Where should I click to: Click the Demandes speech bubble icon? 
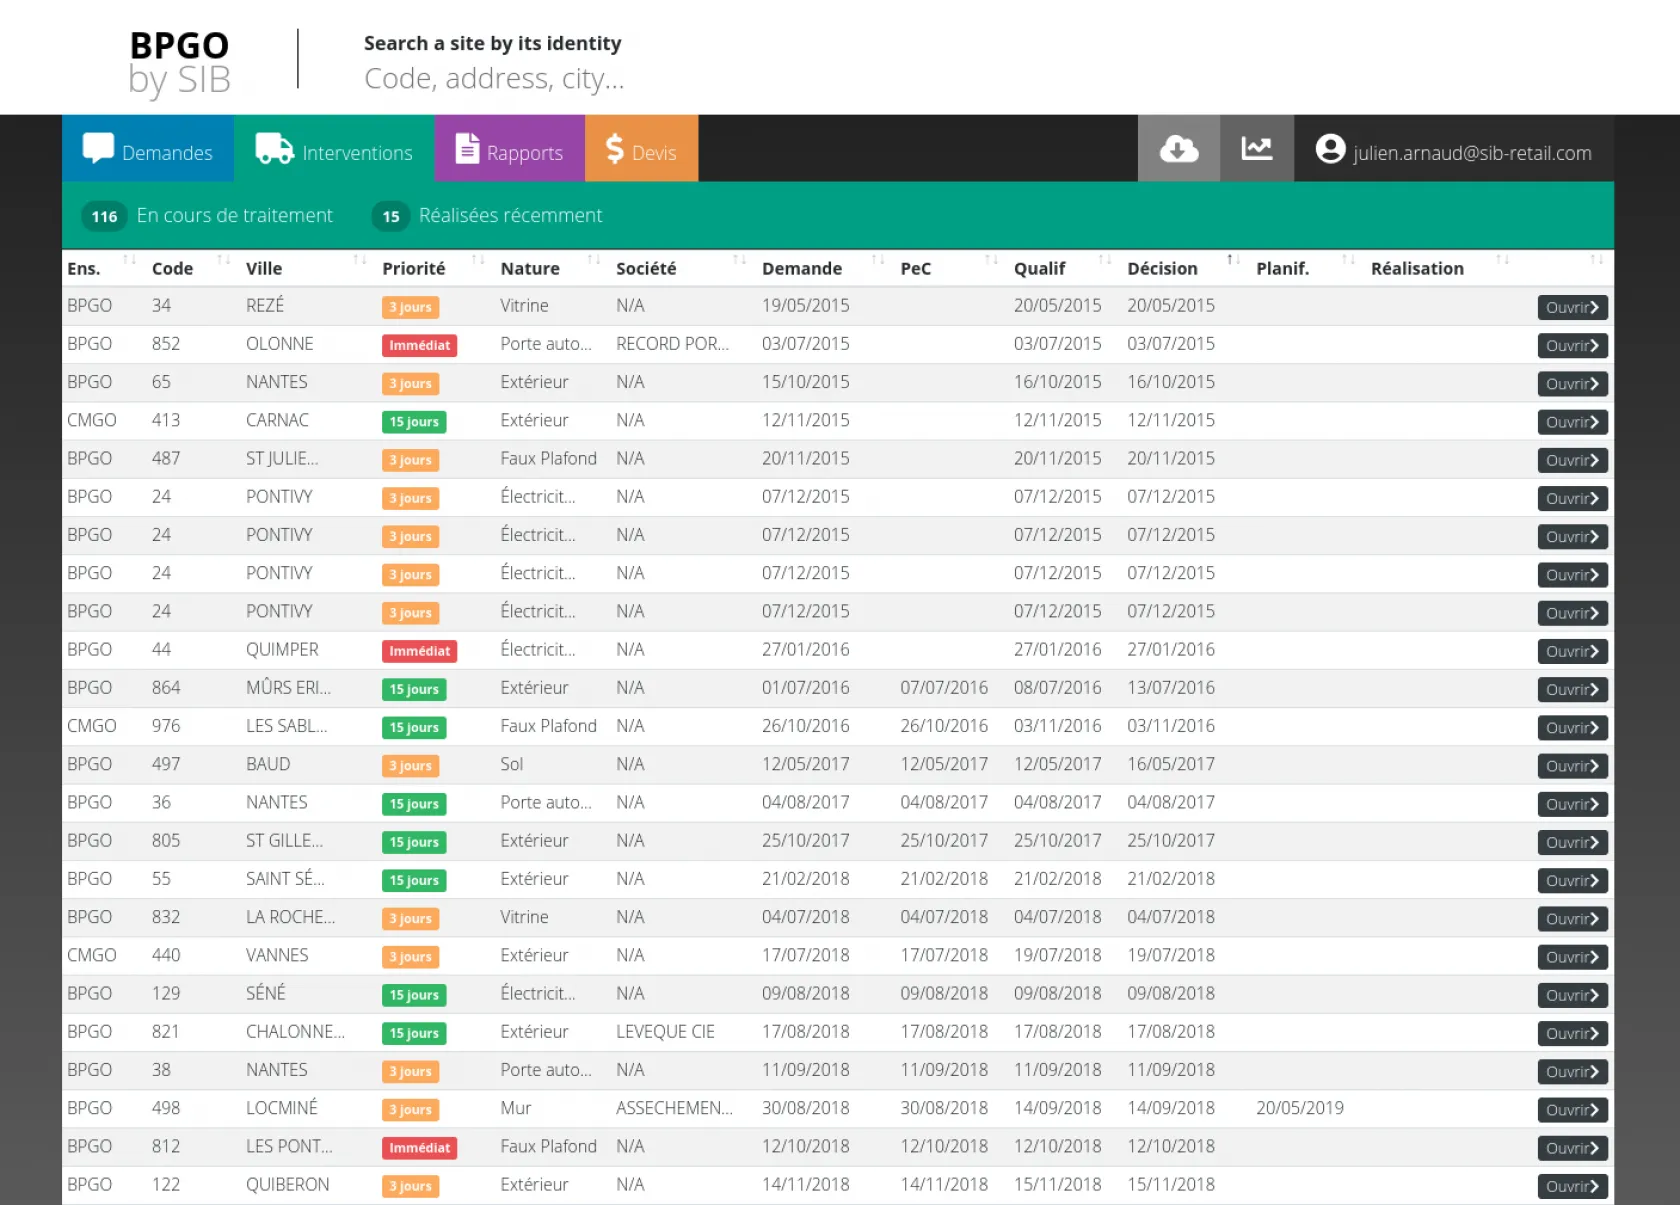(98, 148)
